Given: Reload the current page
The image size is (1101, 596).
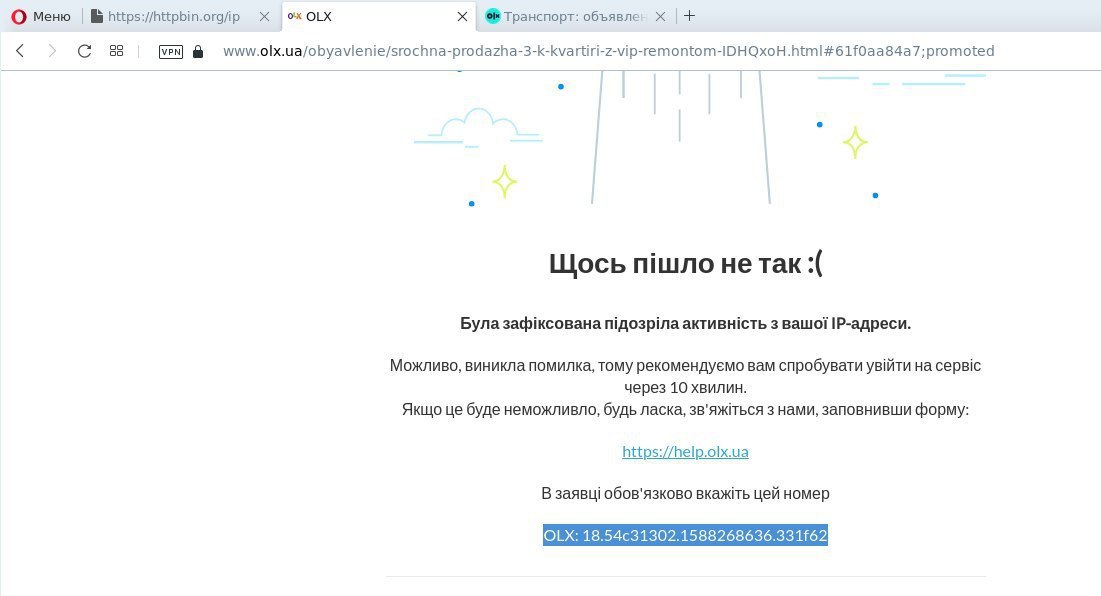Looking at the screenshot, I should tap(84, 51).
